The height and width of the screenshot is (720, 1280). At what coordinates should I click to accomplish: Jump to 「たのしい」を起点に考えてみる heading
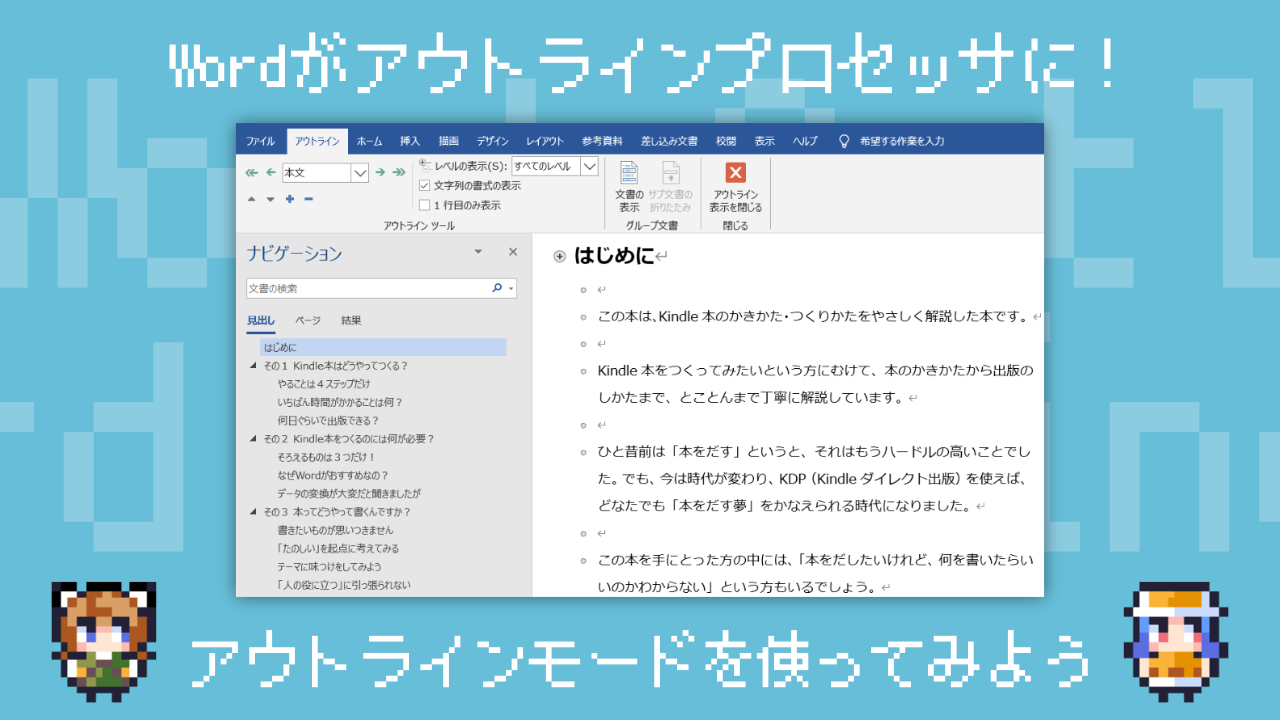pos(338,548)
